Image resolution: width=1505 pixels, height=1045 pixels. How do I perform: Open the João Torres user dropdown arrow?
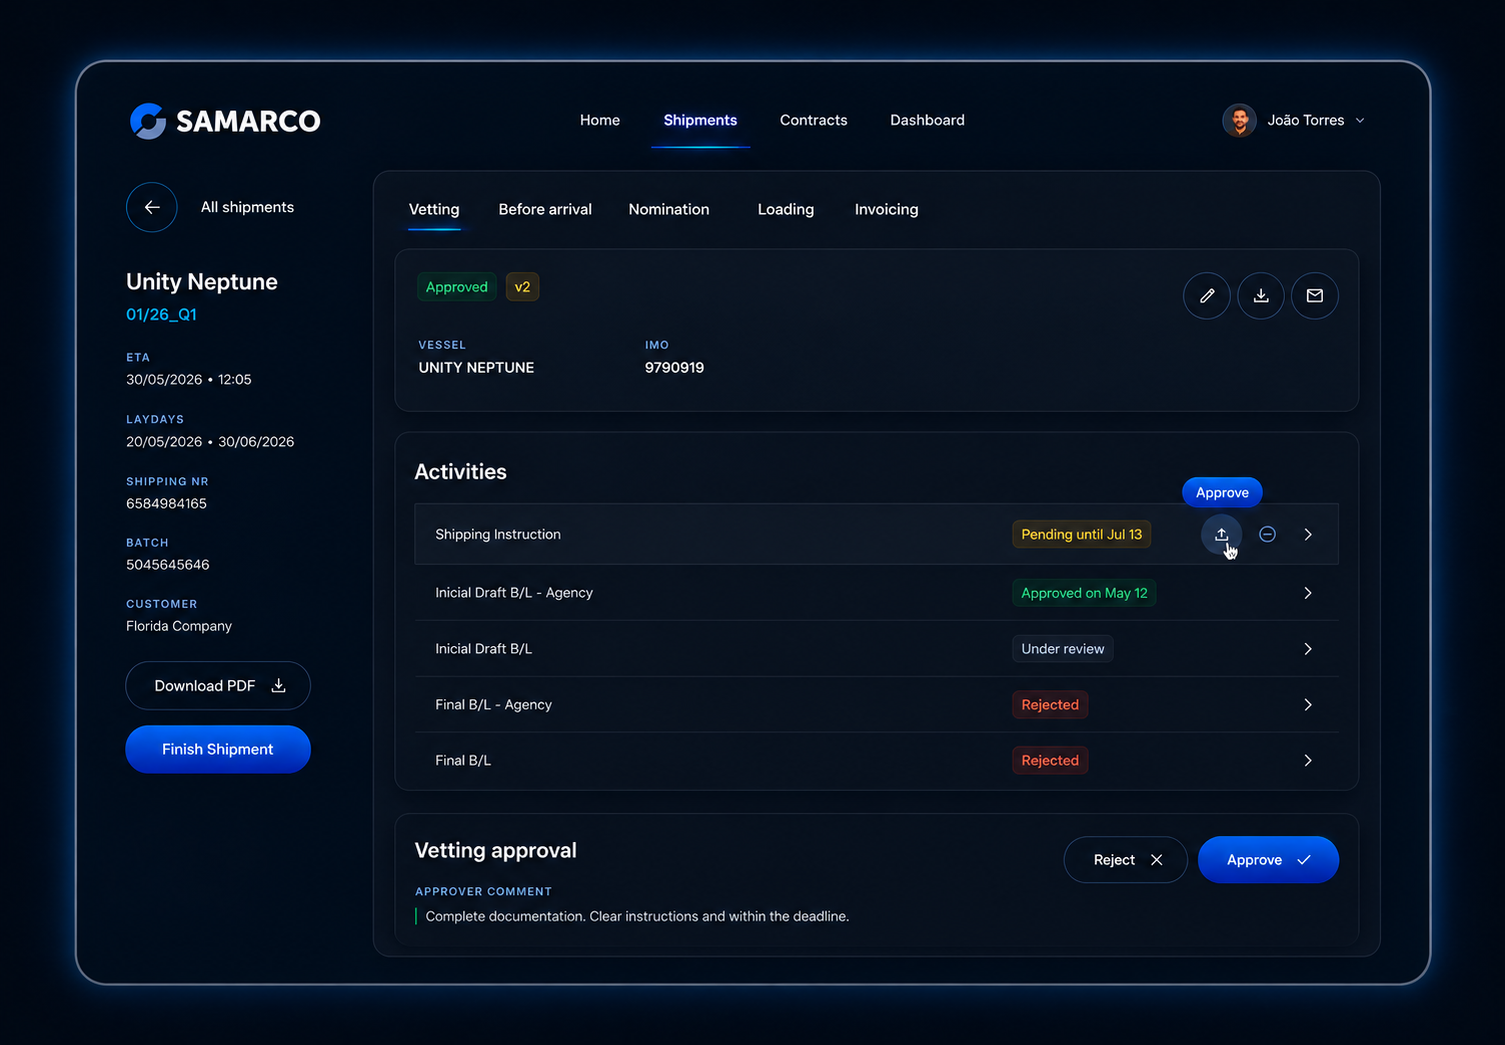pyautogui.click(x=1360, y=120)
